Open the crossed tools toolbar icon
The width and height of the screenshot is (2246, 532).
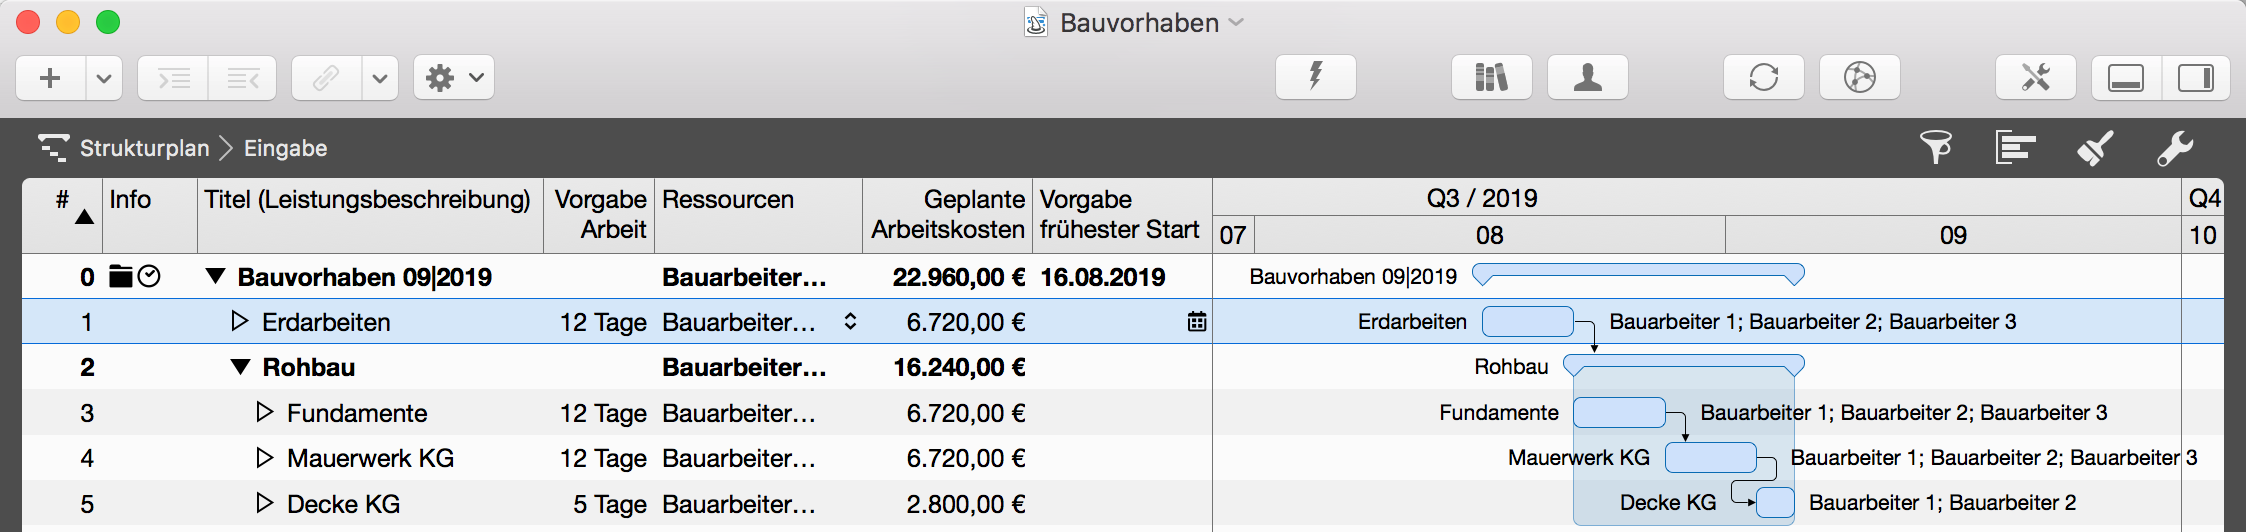click(x=2035, y=77)
